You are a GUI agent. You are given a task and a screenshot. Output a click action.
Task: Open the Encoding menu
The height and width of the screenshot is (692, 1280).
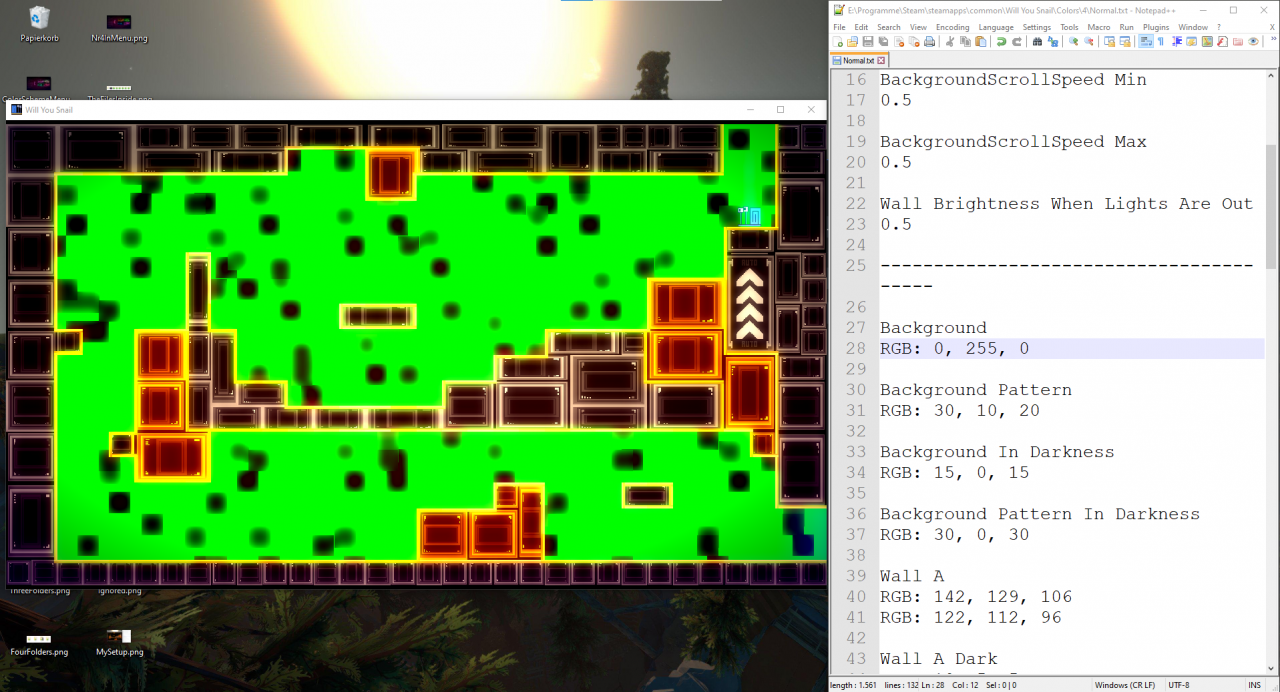click(952, 27)
